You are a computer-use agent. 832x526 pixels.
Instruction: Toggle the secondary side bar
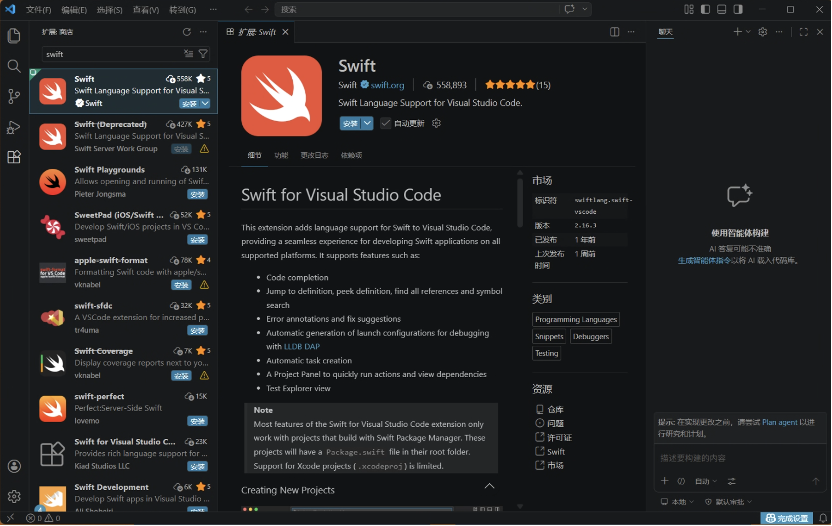click(x=738, y=9)
